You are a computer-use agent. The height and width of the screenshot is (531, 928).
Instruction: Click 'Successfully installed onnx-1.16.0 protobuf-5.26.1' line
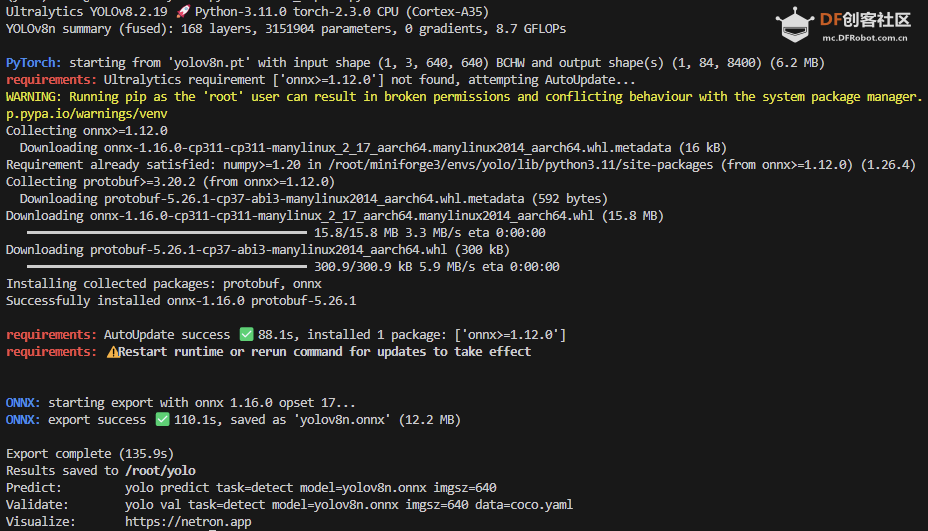pos(181,301)
